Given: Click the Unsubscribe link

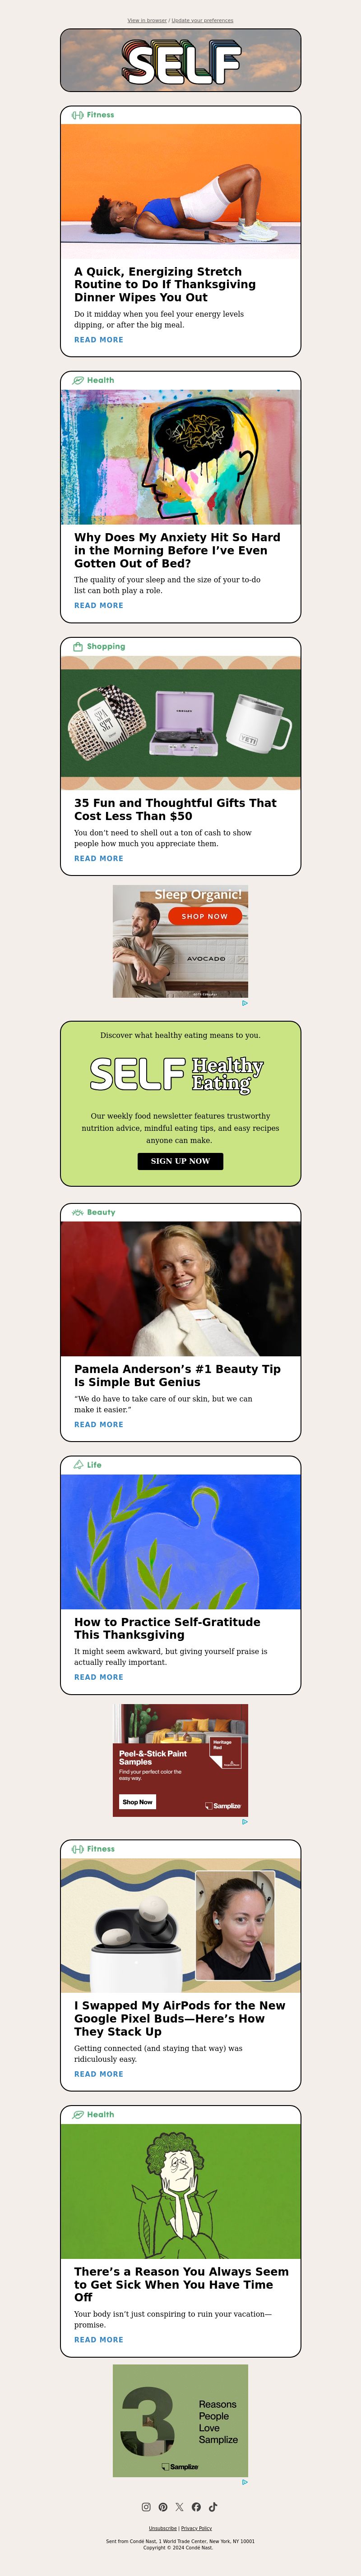Looking at the screenshot, I should point(163,2528).
